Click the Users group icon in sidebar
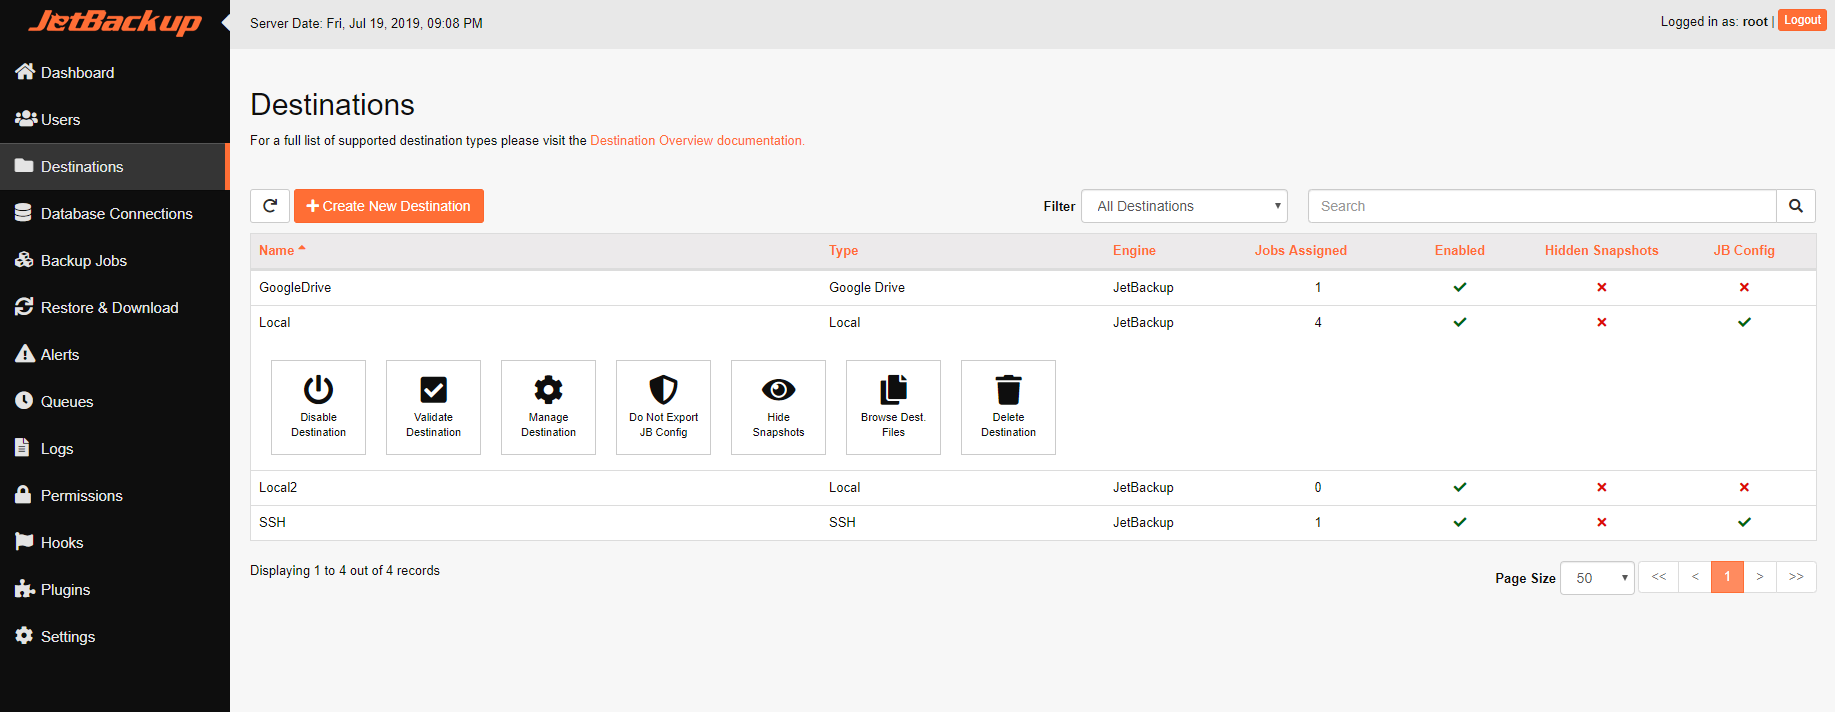 (x=26, y=119)
